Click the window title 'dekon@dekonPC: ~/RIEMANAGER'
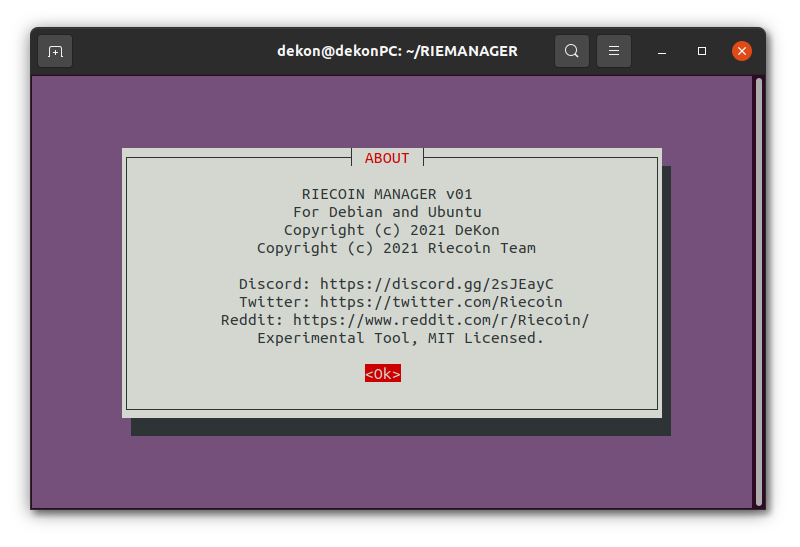800x547 pixels. click(x=397, y=51)
